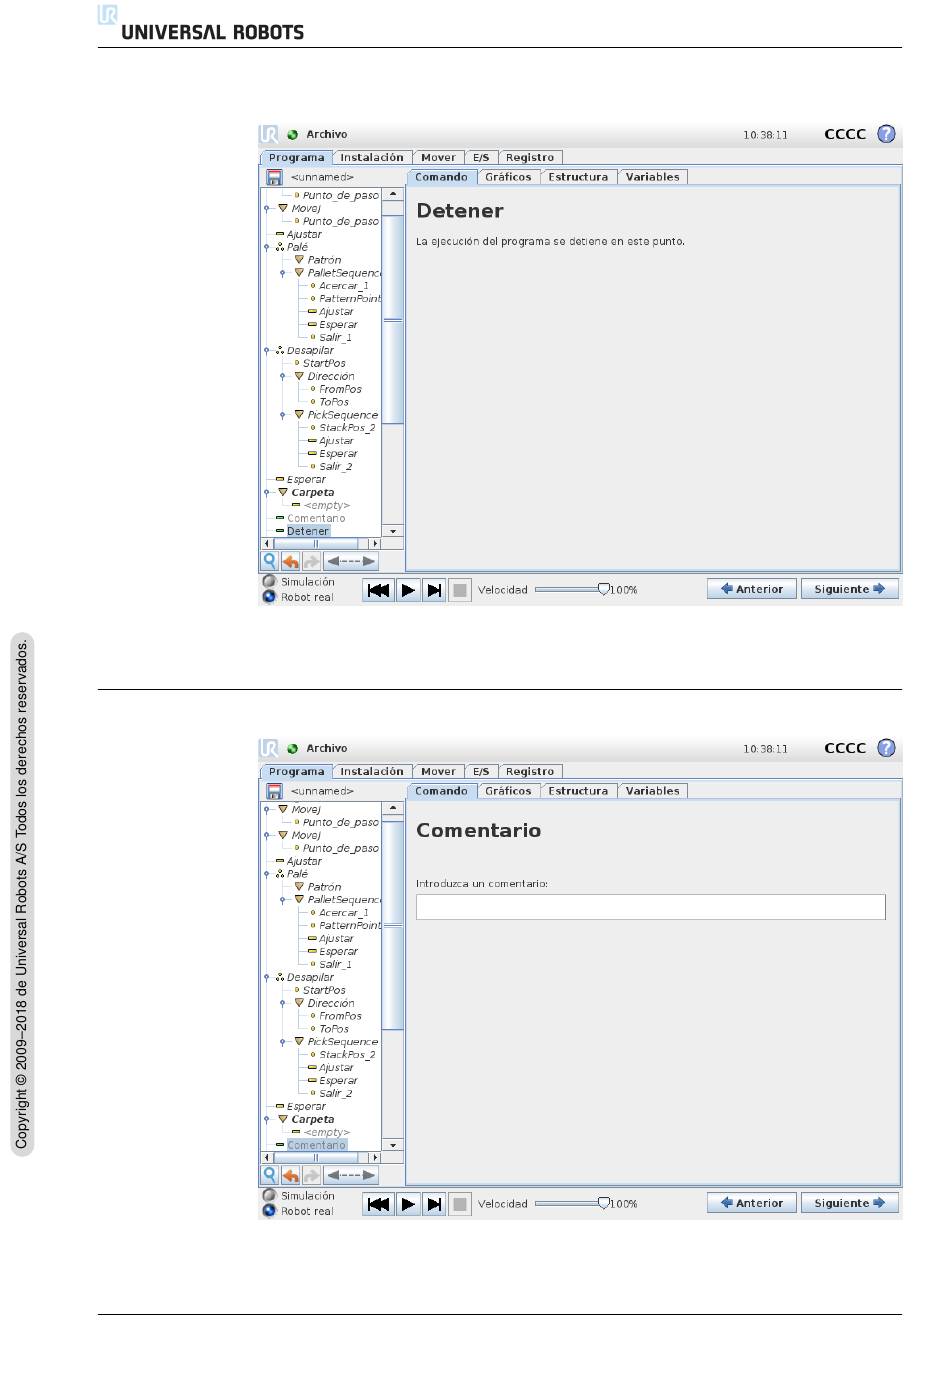The image size is (950, 1387).
Task: Switch to the Instalación tab on the Detener screen
Action: click(x=371, y=157)
